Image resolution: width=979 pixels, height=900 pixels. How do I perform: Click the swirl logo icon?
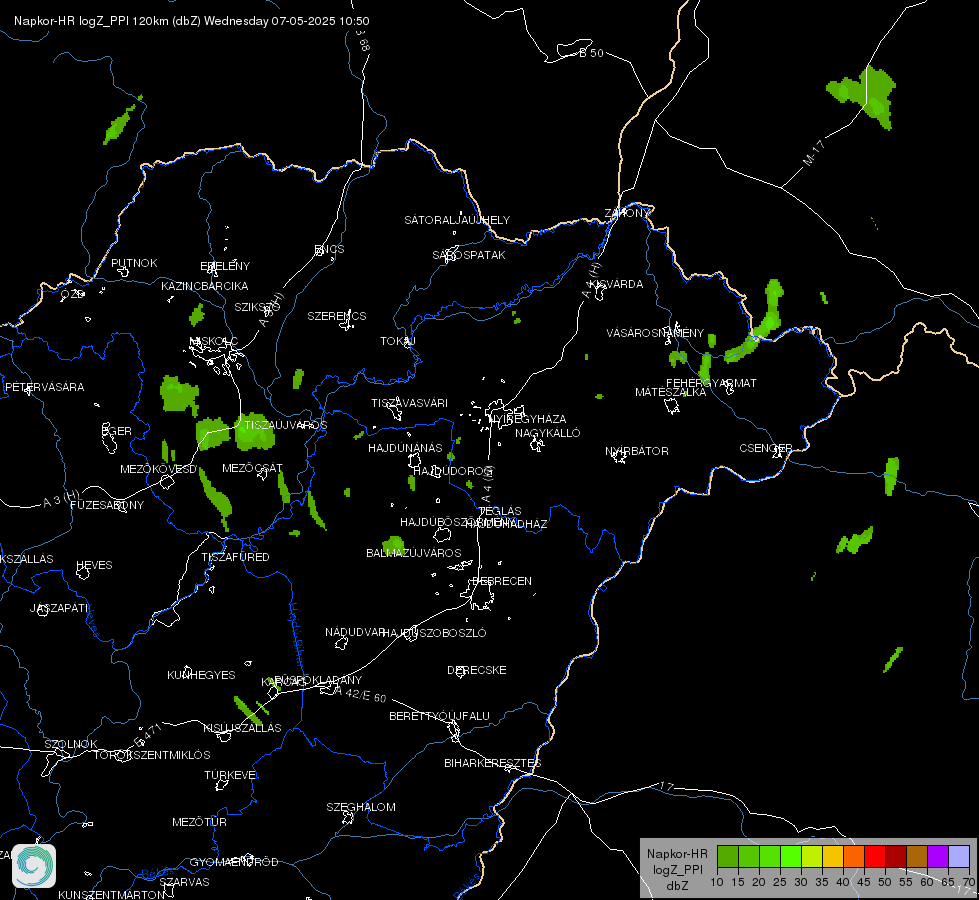[x=34, y=866]
